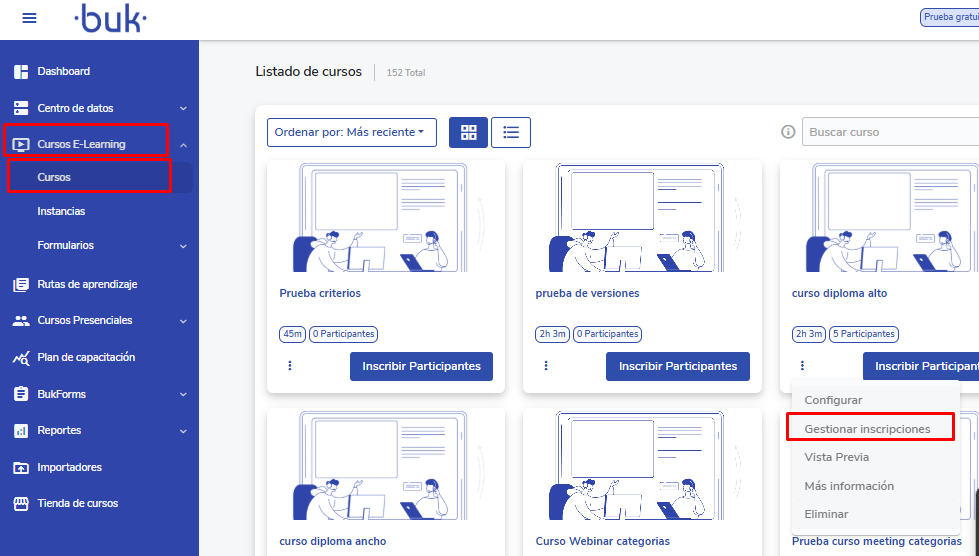Open three-dot menu for prueba de versiones
This screenshot has width=979, height=556.
(x=546, y=366)
